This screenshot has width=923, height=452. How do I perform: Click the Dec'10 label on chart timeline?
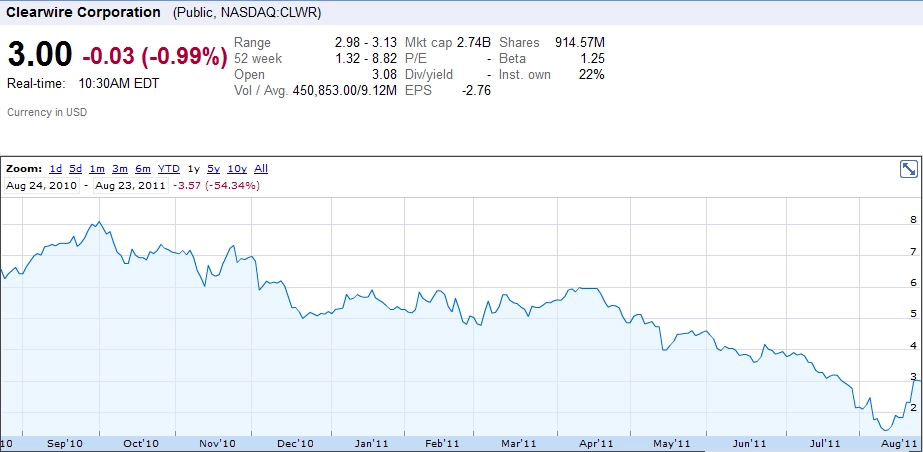[296, 443]
